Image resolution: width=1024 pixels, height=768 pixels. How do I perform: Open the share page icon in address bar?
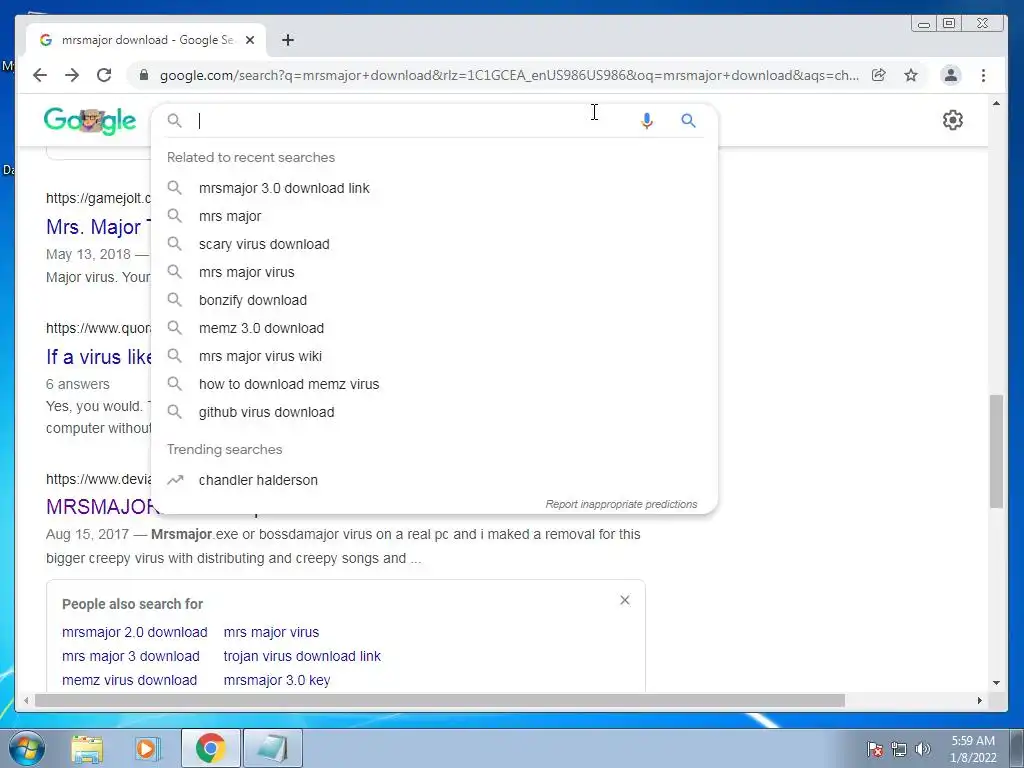click(879, 75)
